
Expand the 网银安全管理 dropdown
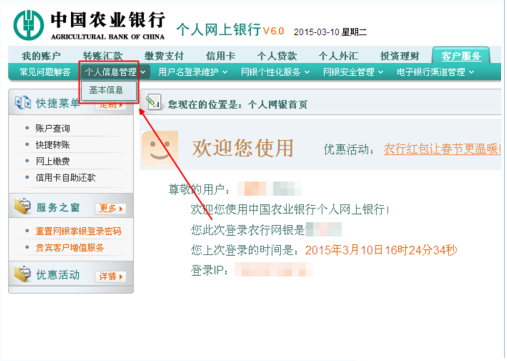(353, 72)
